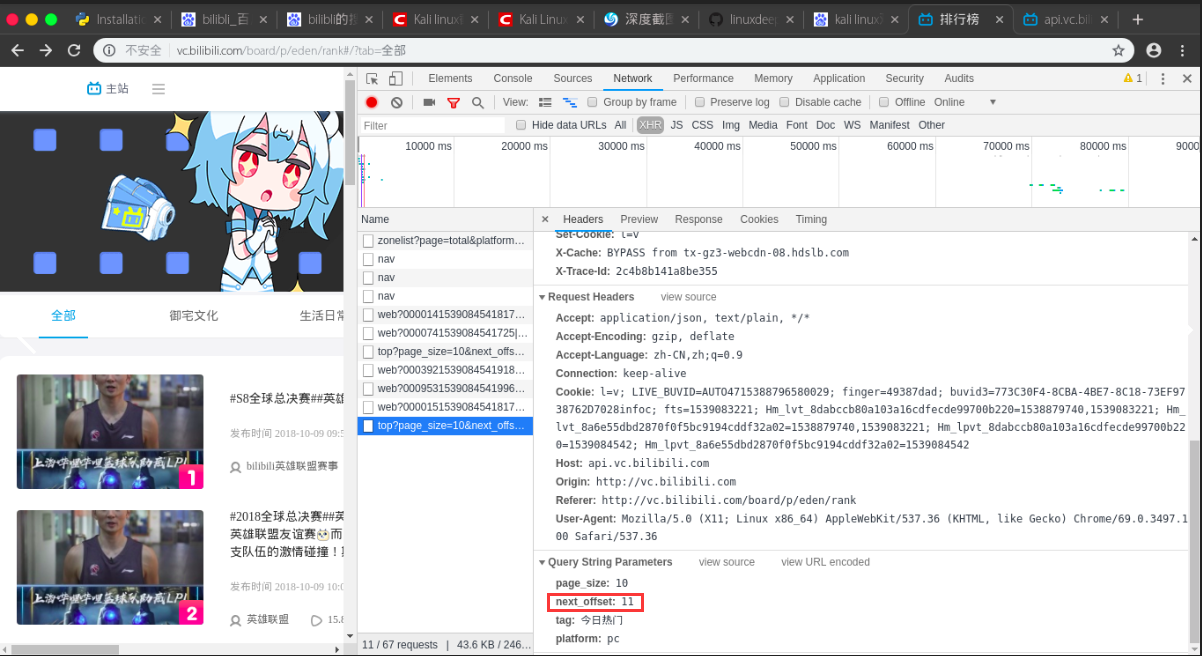Click the inspect element picker icon

tap(372, 79)
